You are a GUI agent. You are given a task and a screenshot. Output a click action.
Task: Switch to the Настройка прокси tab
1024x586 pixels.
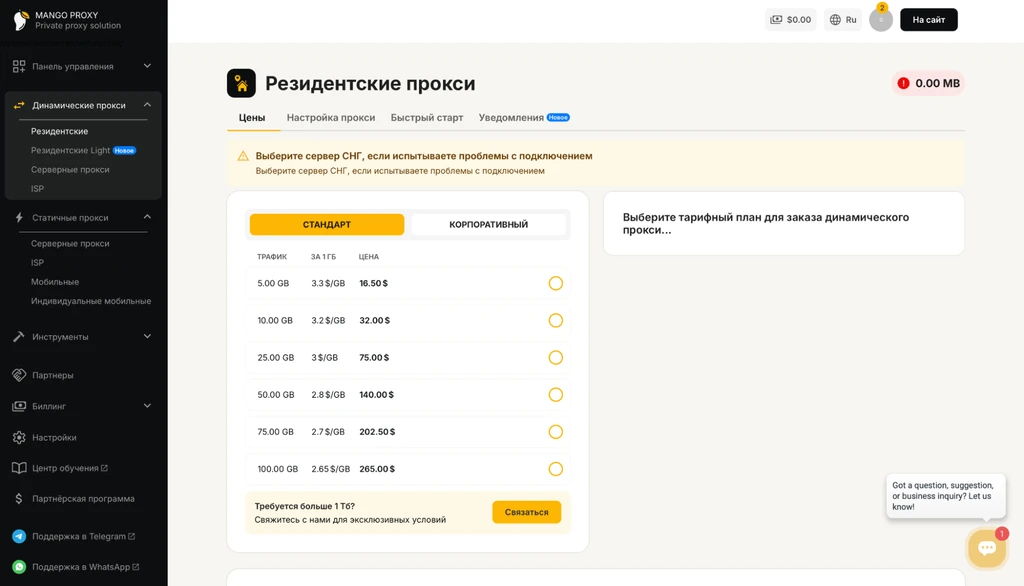point(331,118)
